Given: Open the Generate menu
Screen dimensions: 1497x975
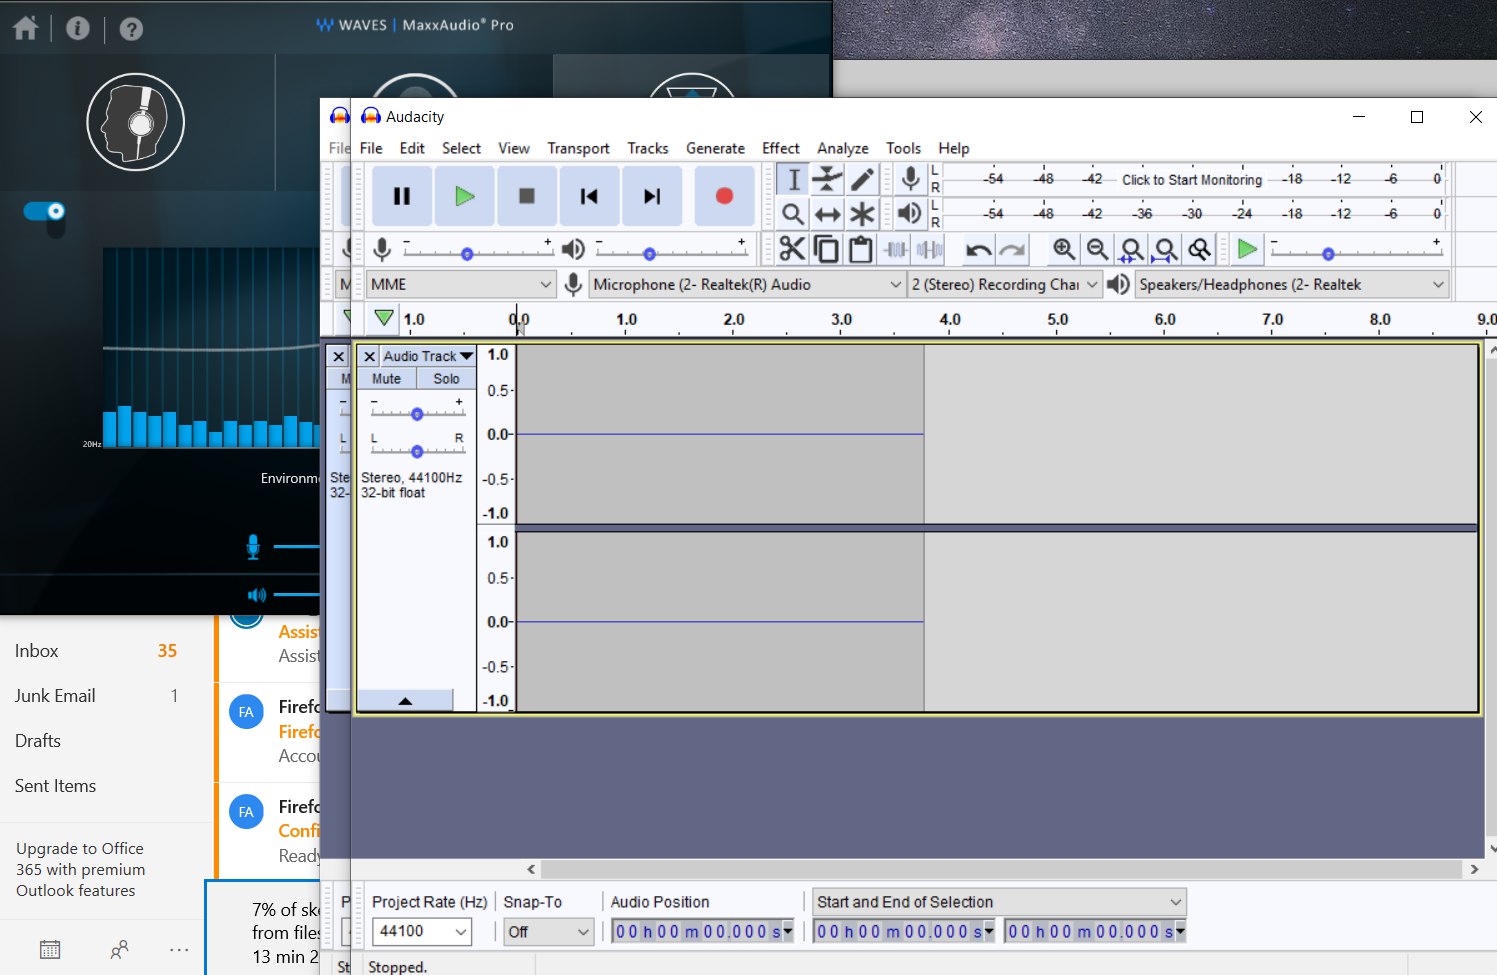Looking at the screenshot, I should point(715,148).
